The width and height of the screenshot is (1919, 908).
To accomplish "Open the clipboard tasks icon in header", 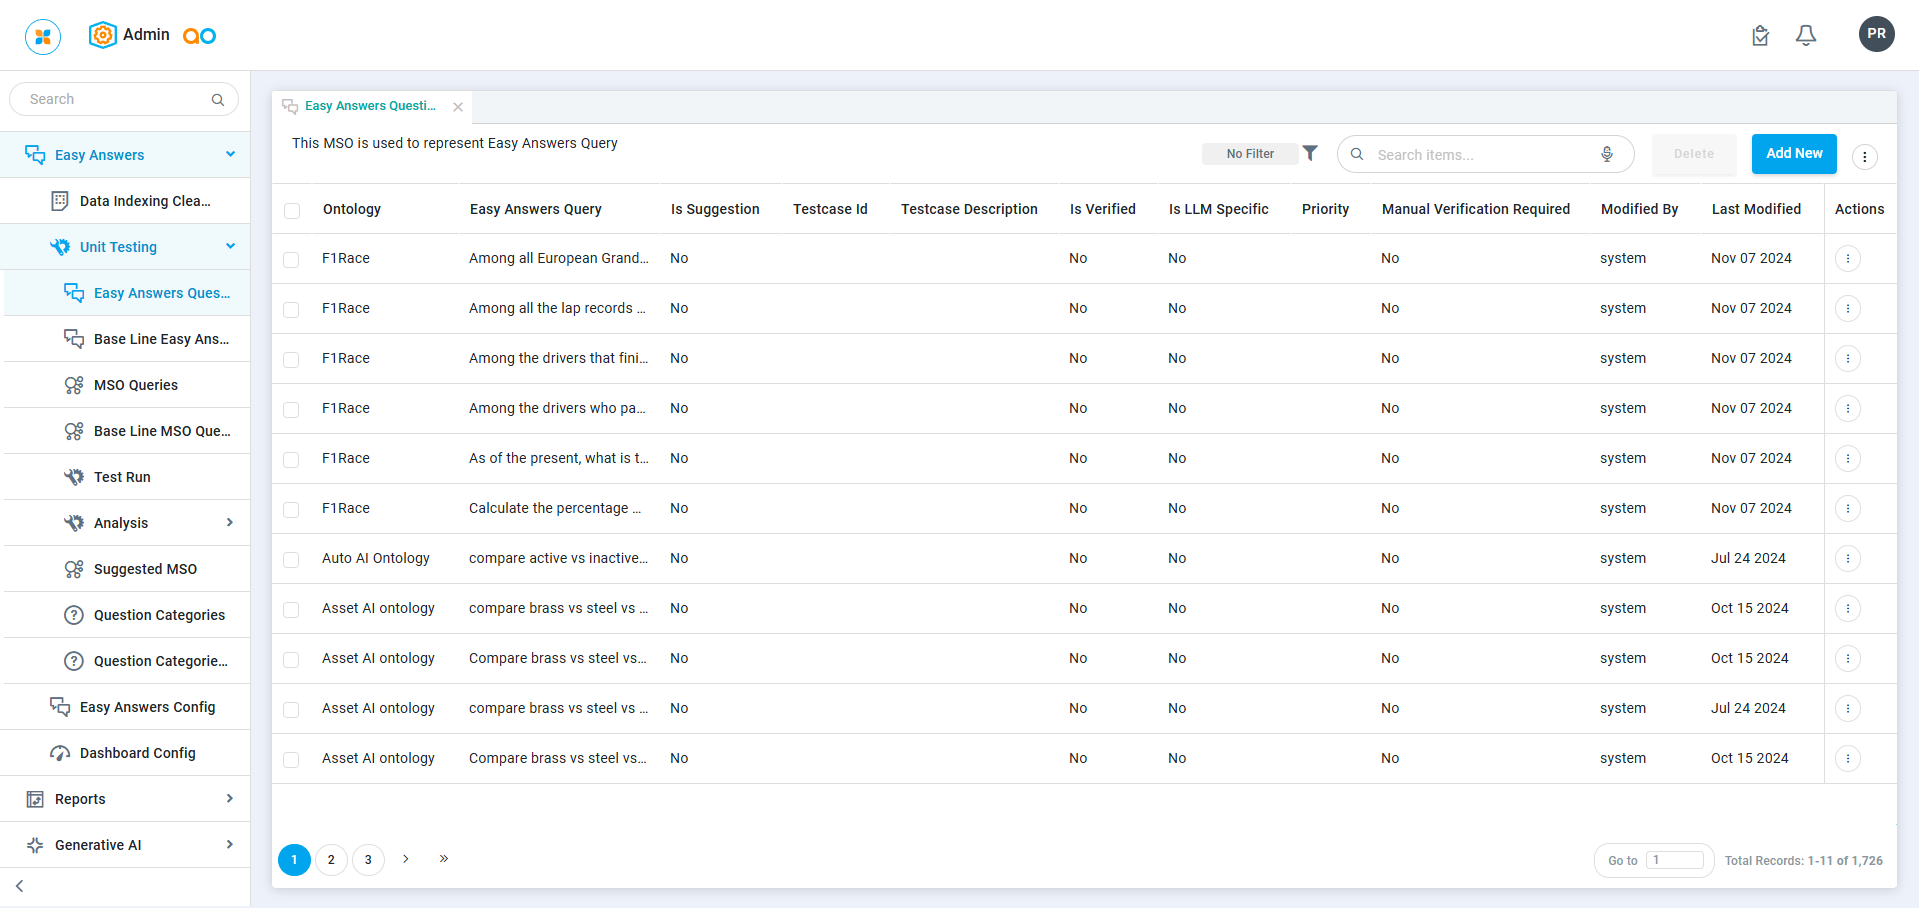I will tap(1760, 36).
